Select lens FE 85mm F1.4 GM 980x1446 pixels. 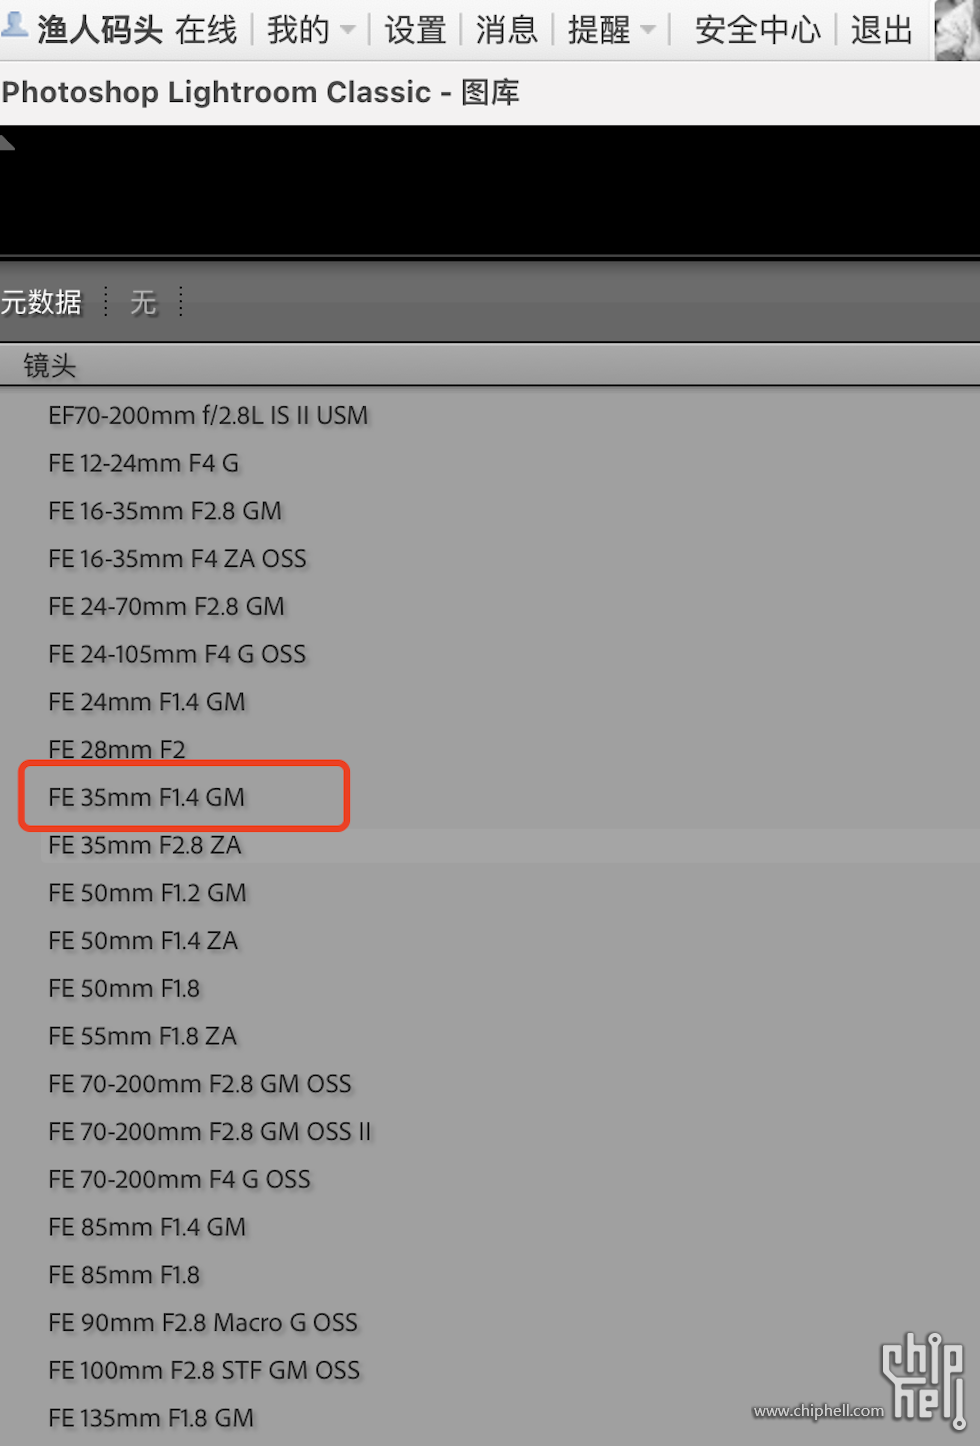tap(147, 1227)
